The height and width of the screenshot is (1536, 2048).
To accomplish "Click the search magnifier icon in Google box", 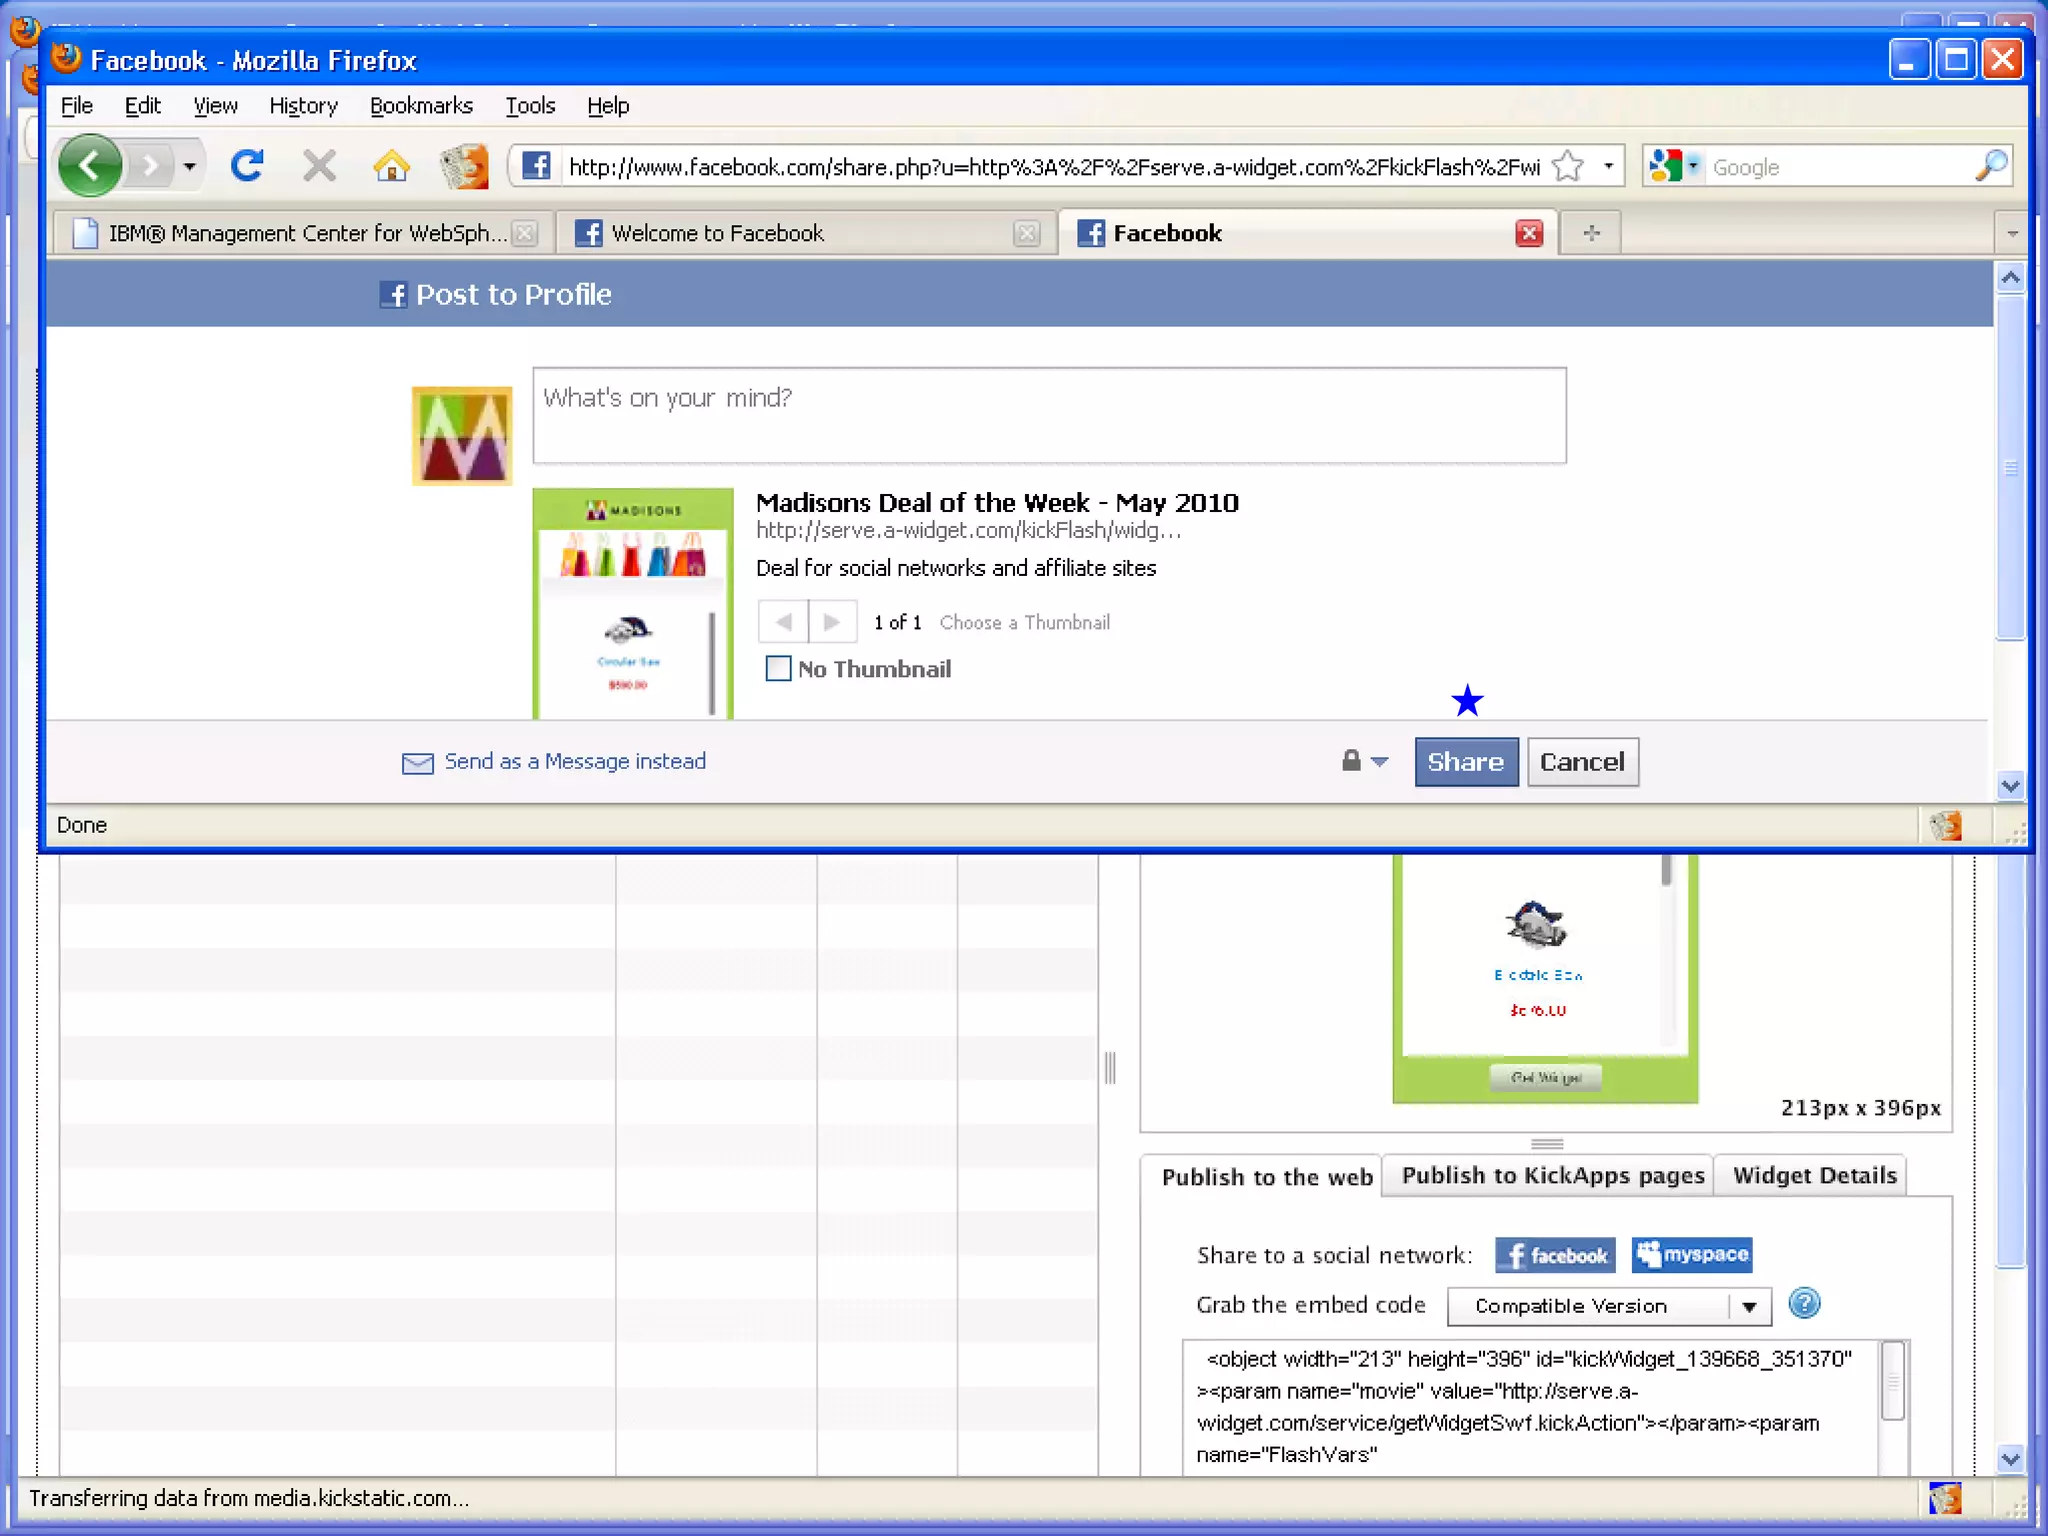I will pos(1991,166).
